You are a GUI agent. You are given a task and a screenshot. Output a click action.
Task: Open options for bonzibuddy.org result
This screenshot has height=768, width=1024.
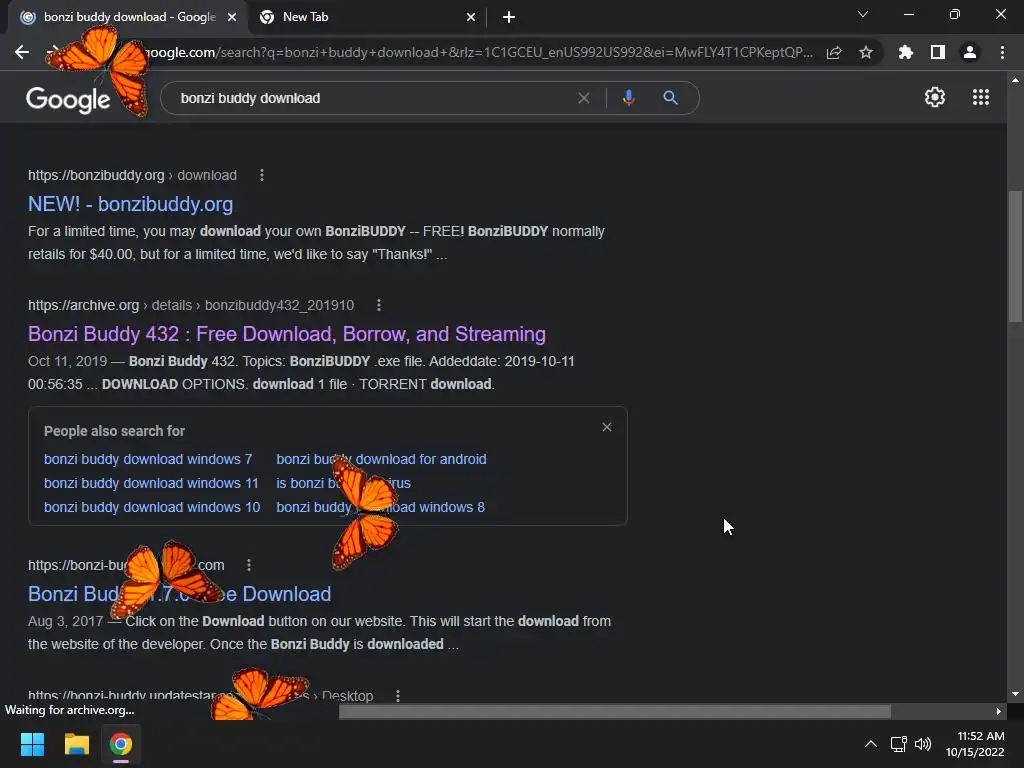[x=262, y=175]
